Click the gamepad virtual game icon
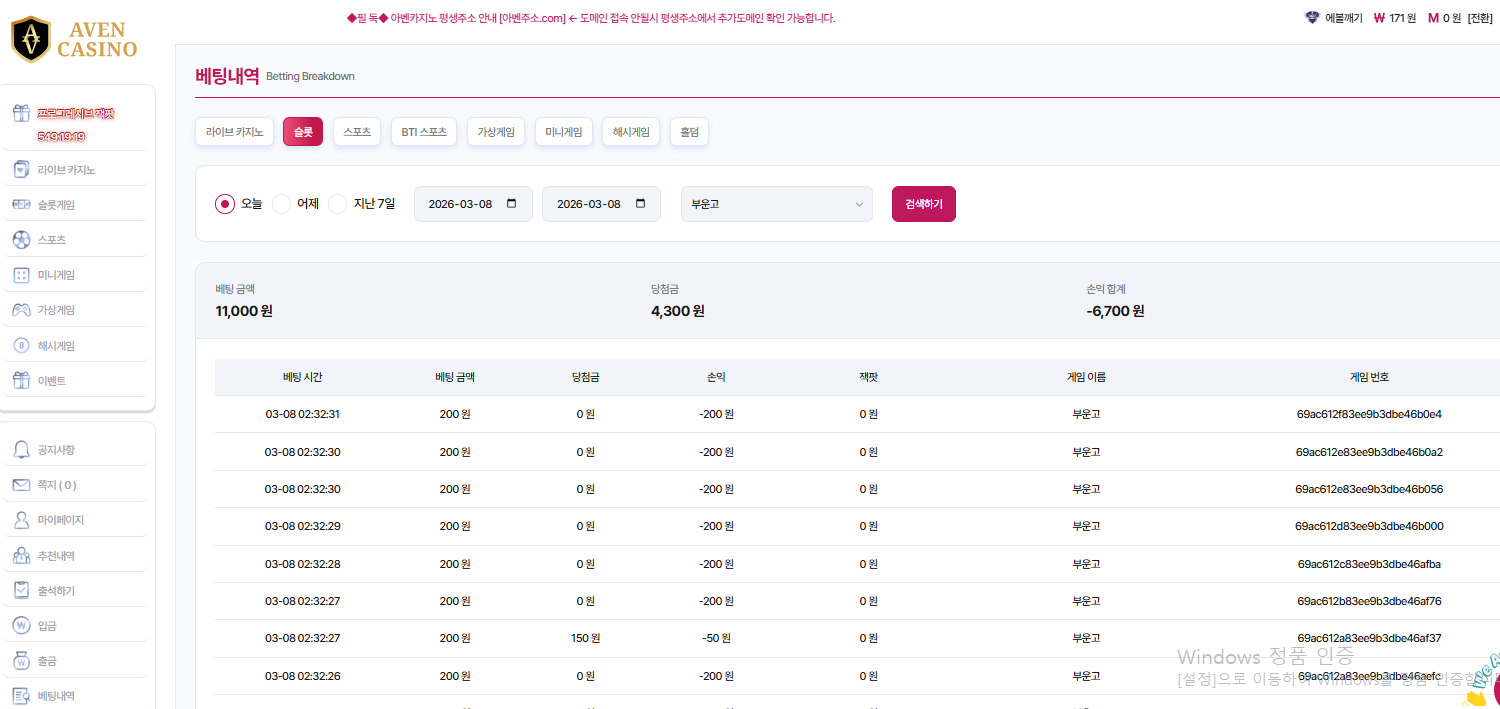The image size is (1500, 709). click(21, 310)
